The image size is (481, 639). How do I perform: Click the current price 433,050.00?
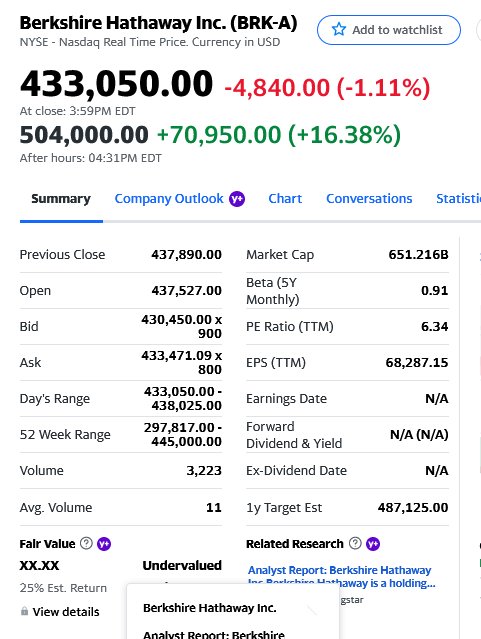tap(116, 84)
